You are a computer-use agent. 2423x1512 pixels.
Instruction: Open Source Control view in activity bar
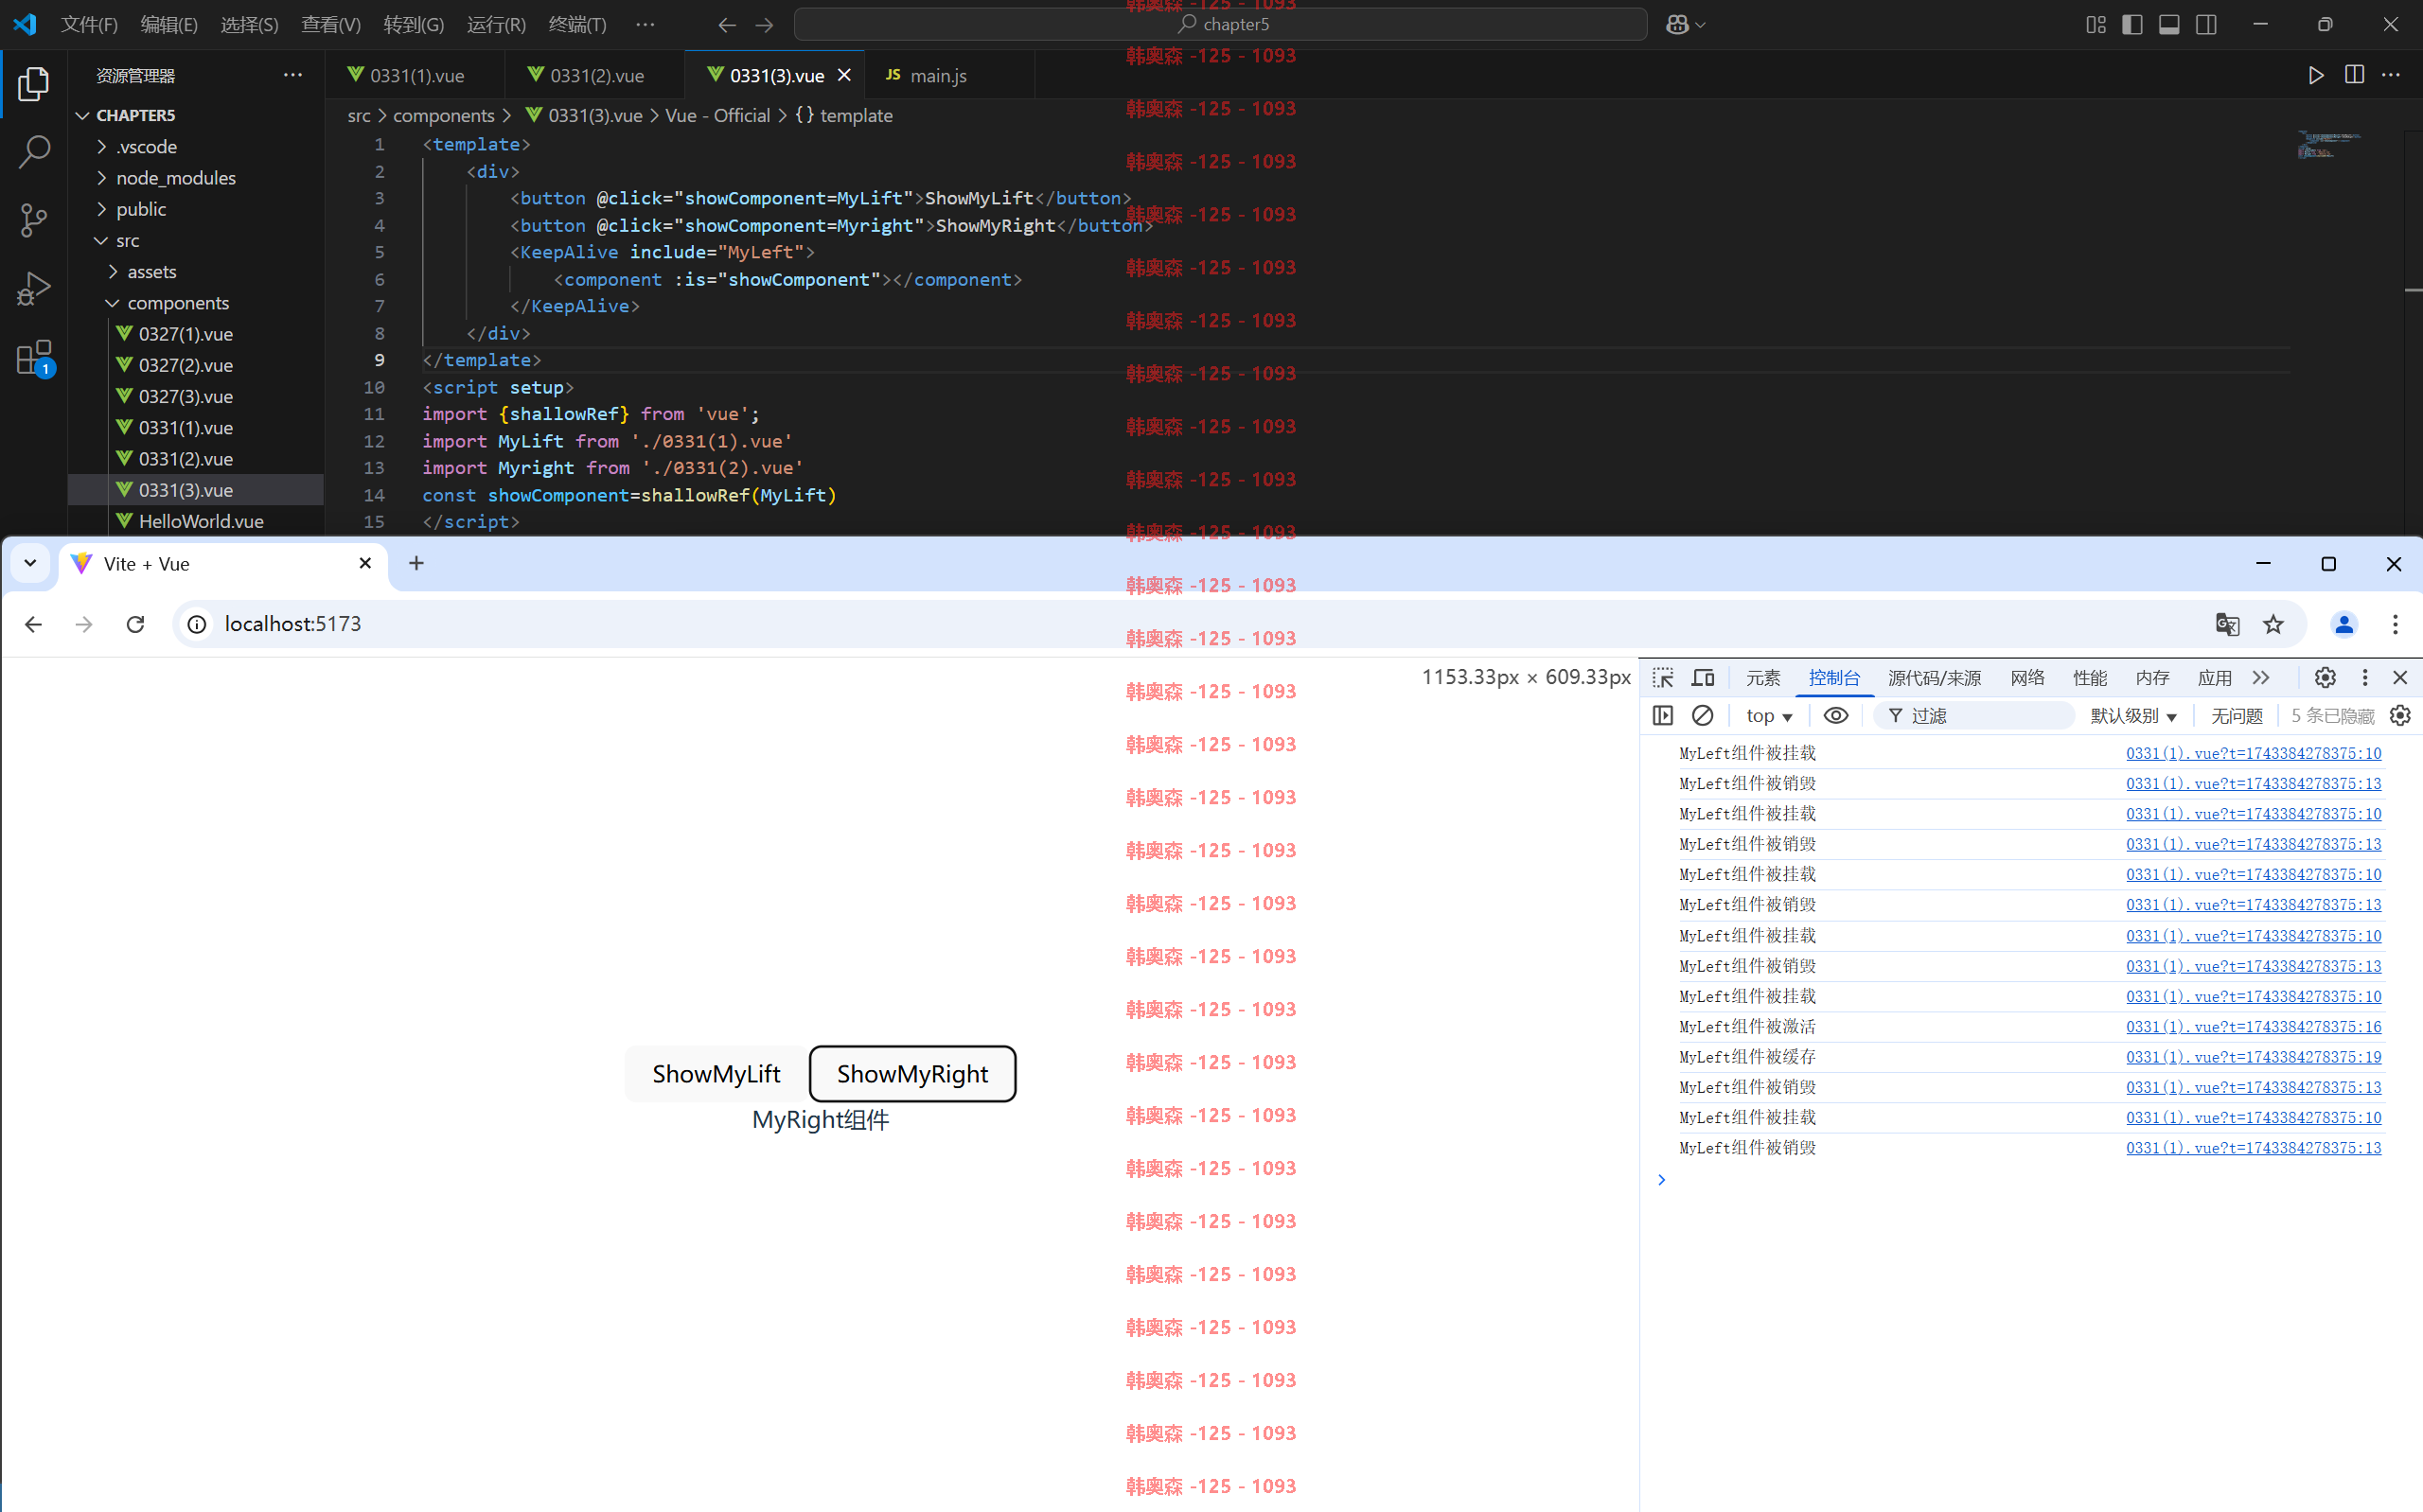(33, 220)
